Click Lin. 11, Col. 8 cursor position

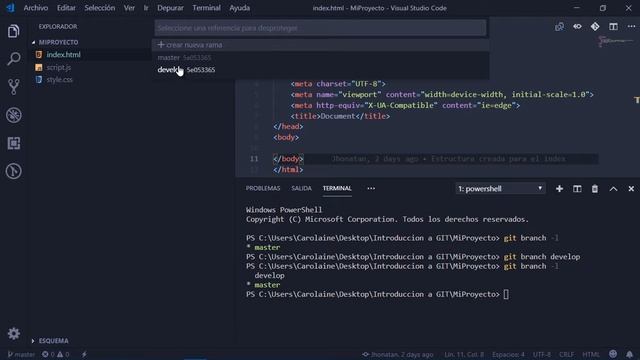tap(464, 354)
